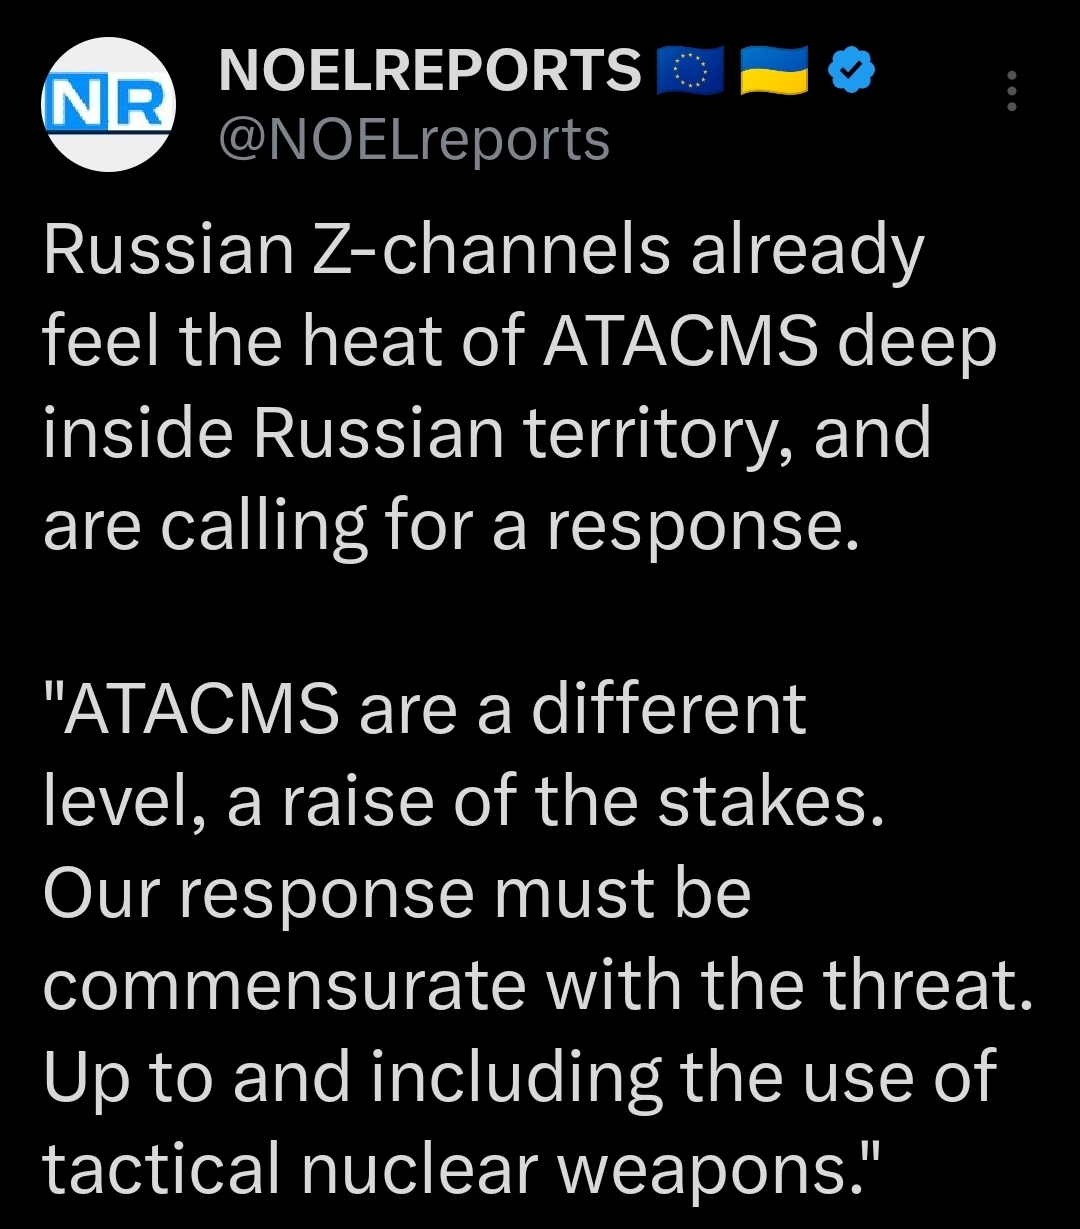Open the @NOELreports handle link
The image size is (1080, 1229).
(414, 140)
